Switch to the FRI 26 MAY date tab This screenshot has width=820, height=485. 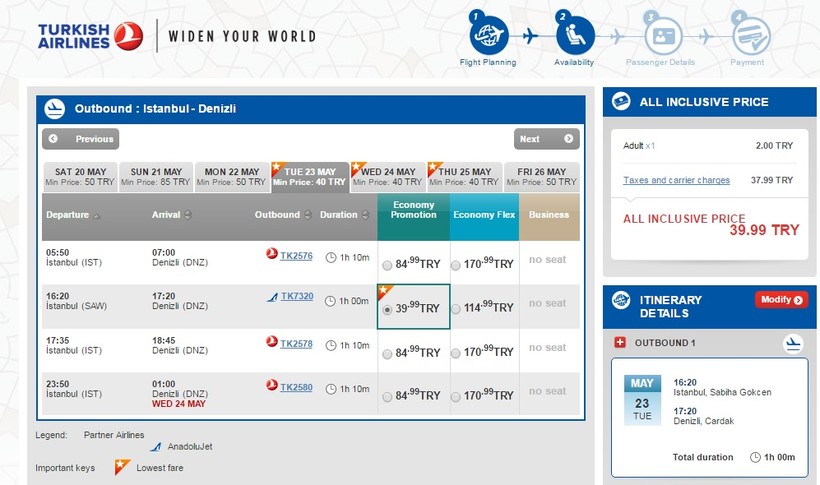(541, 177)
